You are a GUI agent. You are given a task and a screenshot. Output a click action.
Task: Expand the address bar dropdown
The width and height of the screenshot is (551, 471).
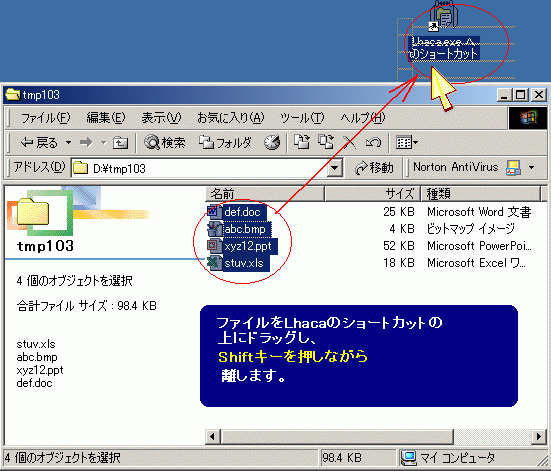coord(335,168)
